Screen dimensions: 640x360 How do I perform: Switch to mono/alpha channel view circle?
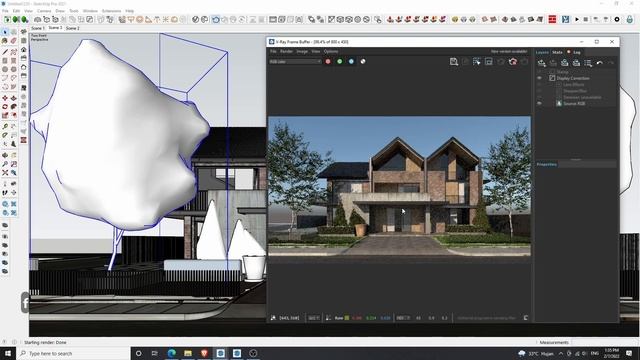coord(363,62)
